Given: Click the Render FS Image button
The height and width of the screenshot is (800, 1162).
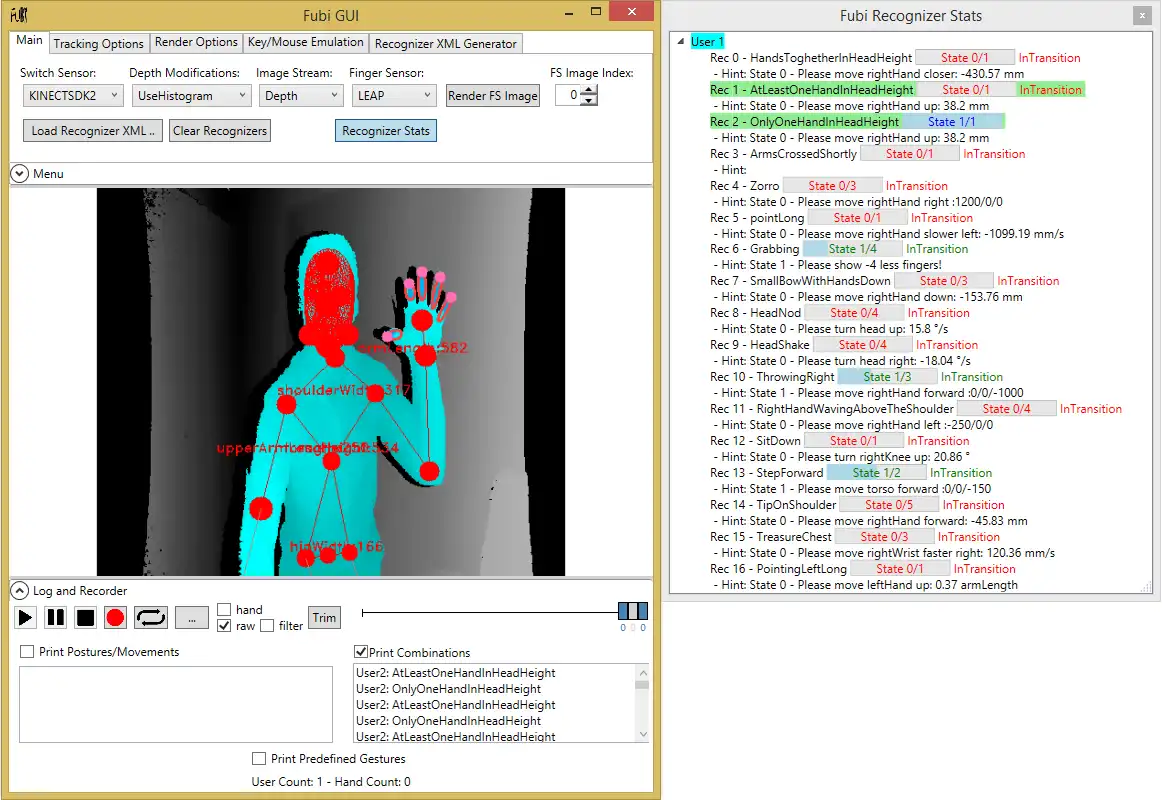Looking at the screenshot, I should tap(493, 96).
